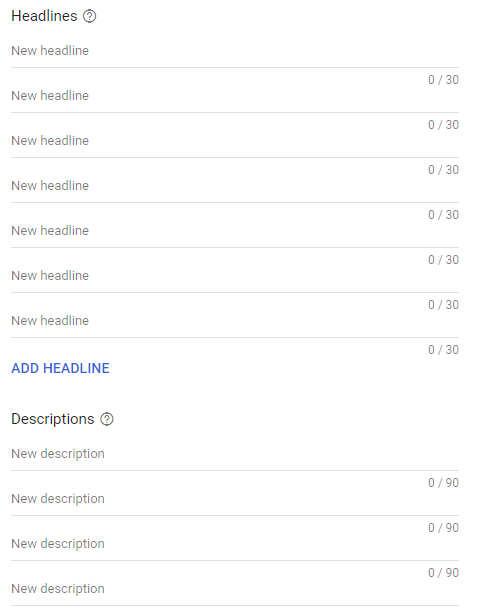Click the 0 / 30 counter above ADD HEADLINE

(x=443, y=350)
